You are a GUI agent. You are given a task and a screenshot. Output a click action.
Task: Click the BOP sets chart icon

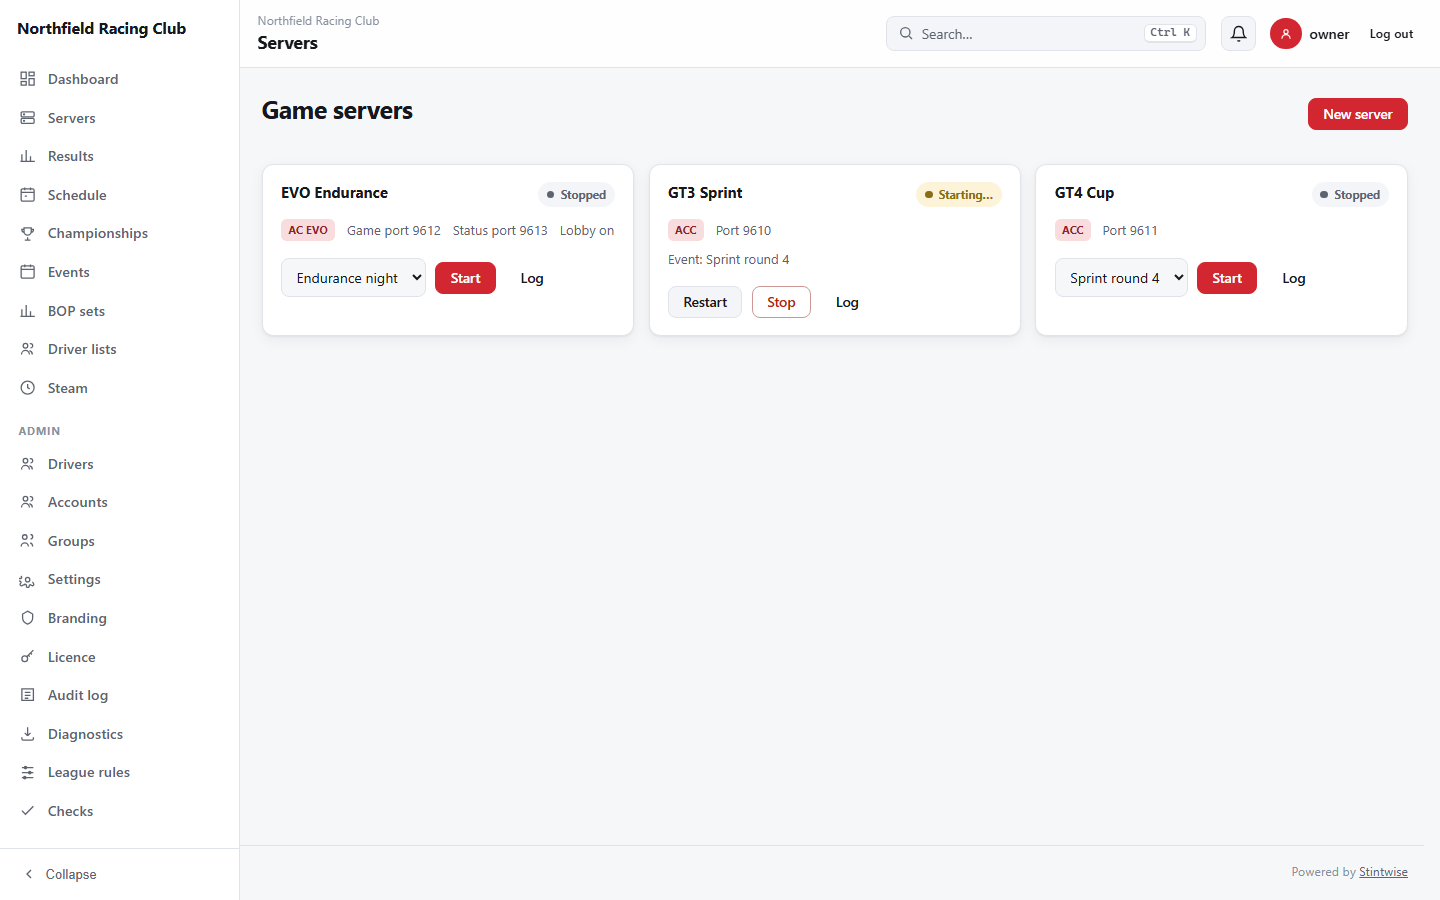(x=28, y=311)
